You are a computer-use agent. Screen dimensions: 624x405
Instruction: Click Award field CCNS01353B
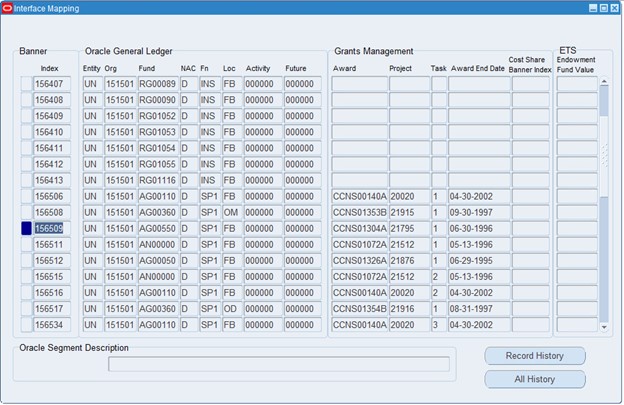pyautogui.click(x=358, y=213)
